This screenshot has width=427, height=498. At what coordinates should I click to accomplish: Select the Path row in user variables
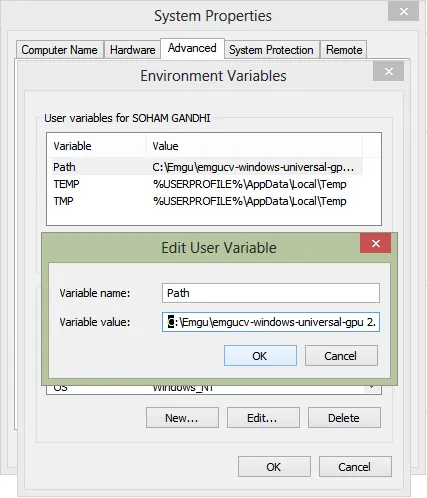207,167
